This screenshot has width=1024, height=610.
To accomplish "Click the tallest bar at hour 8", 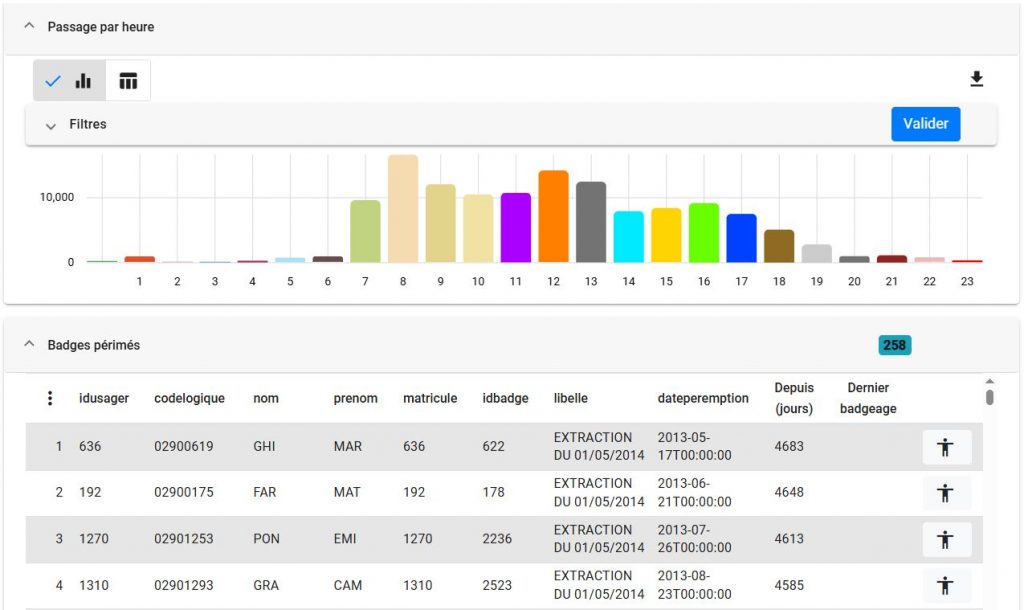I will pos(403,209).
